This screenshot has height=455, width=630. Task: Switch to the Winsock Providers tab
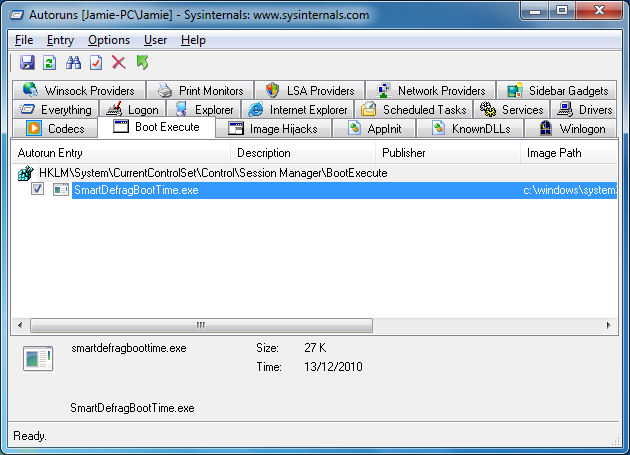tap(79, 90)
